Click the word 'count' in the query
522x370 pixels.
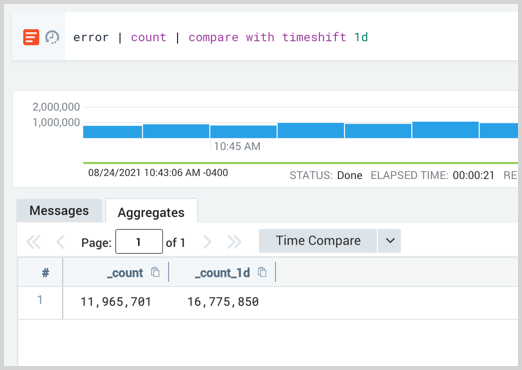tap(148, 37)
